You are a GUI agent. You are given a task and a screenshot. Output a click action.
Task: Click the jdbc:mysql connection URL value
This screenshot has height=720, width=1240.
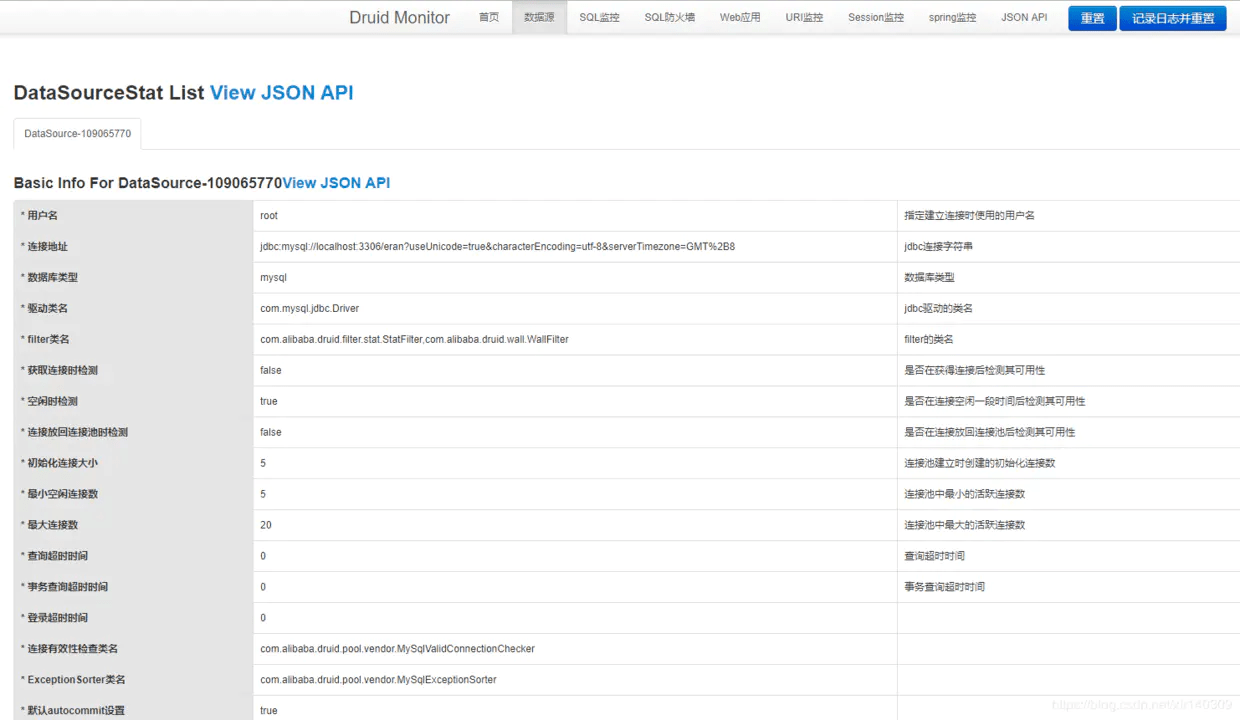[497, 246]
